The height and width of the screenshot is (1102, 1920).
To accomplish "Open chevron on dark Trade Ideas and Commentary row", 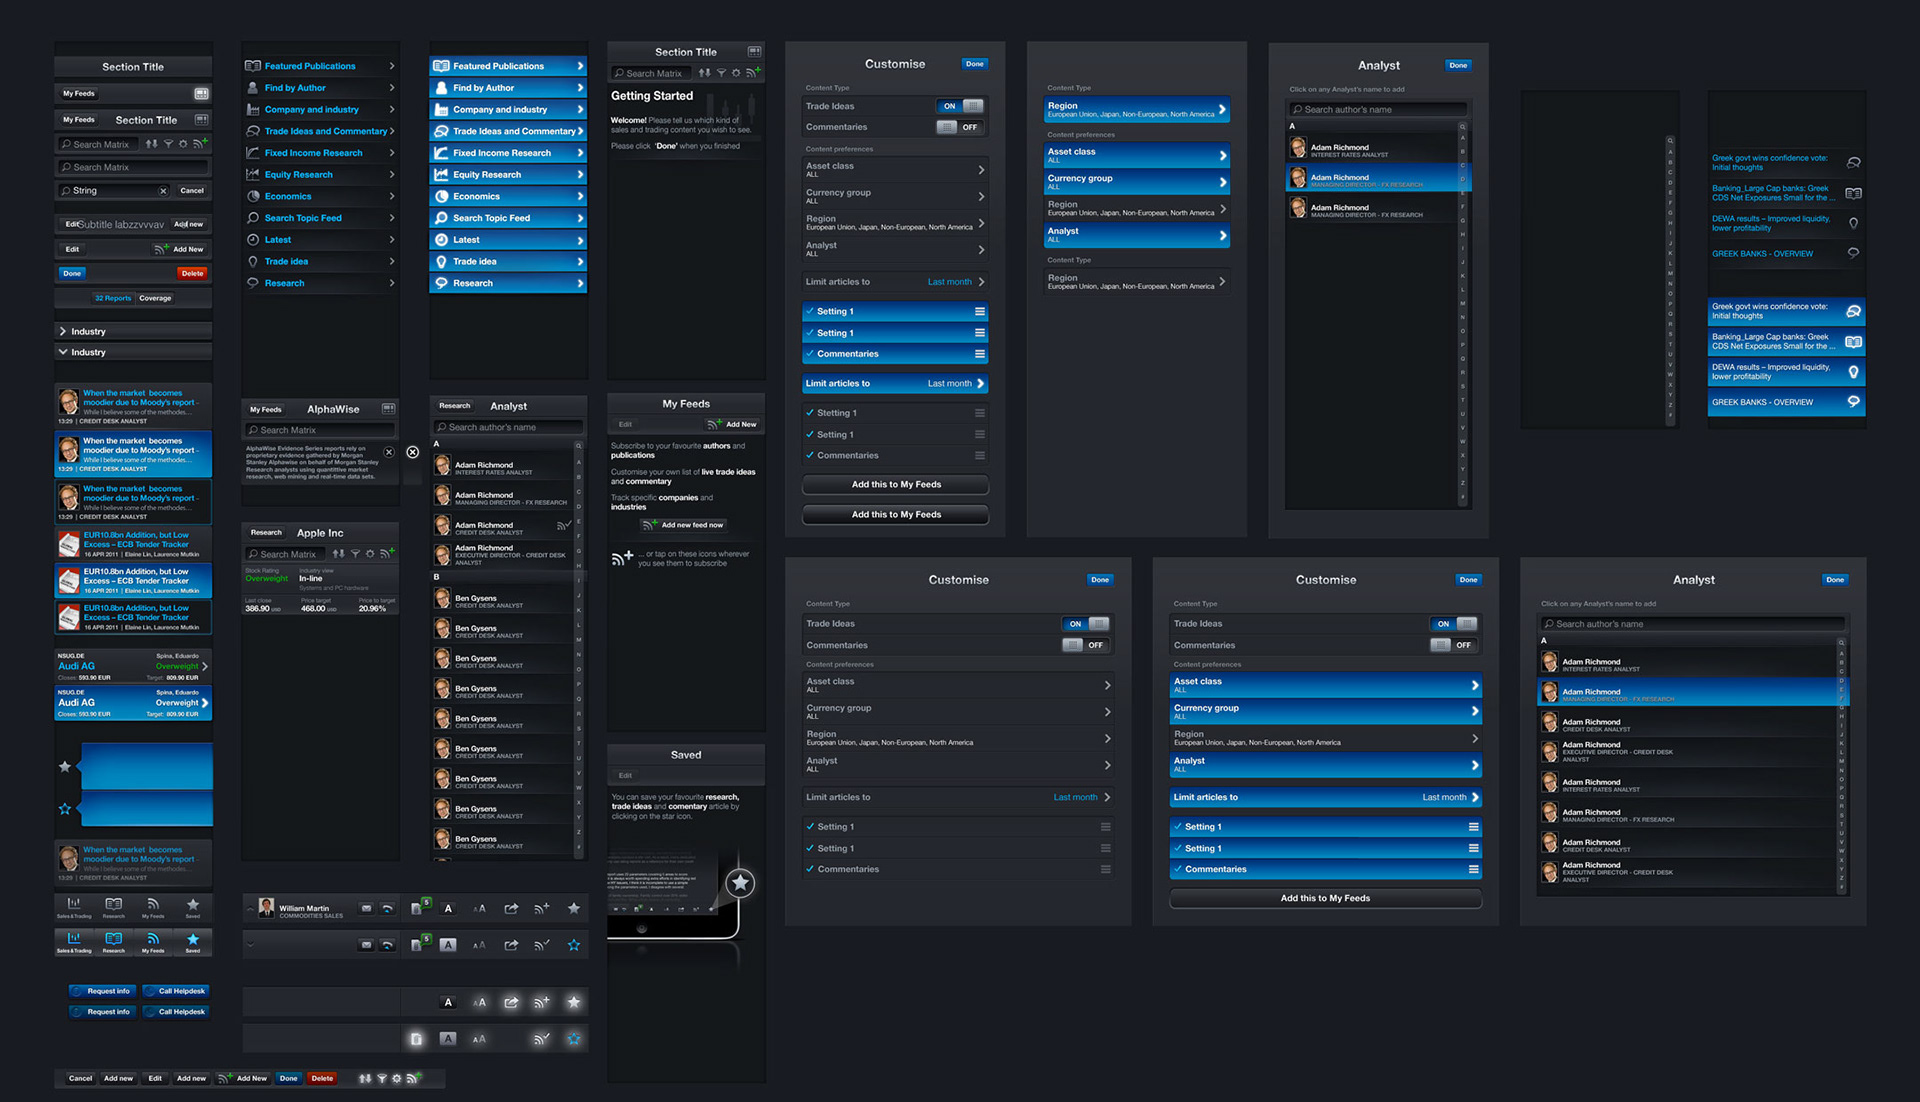I will point(391,131).
